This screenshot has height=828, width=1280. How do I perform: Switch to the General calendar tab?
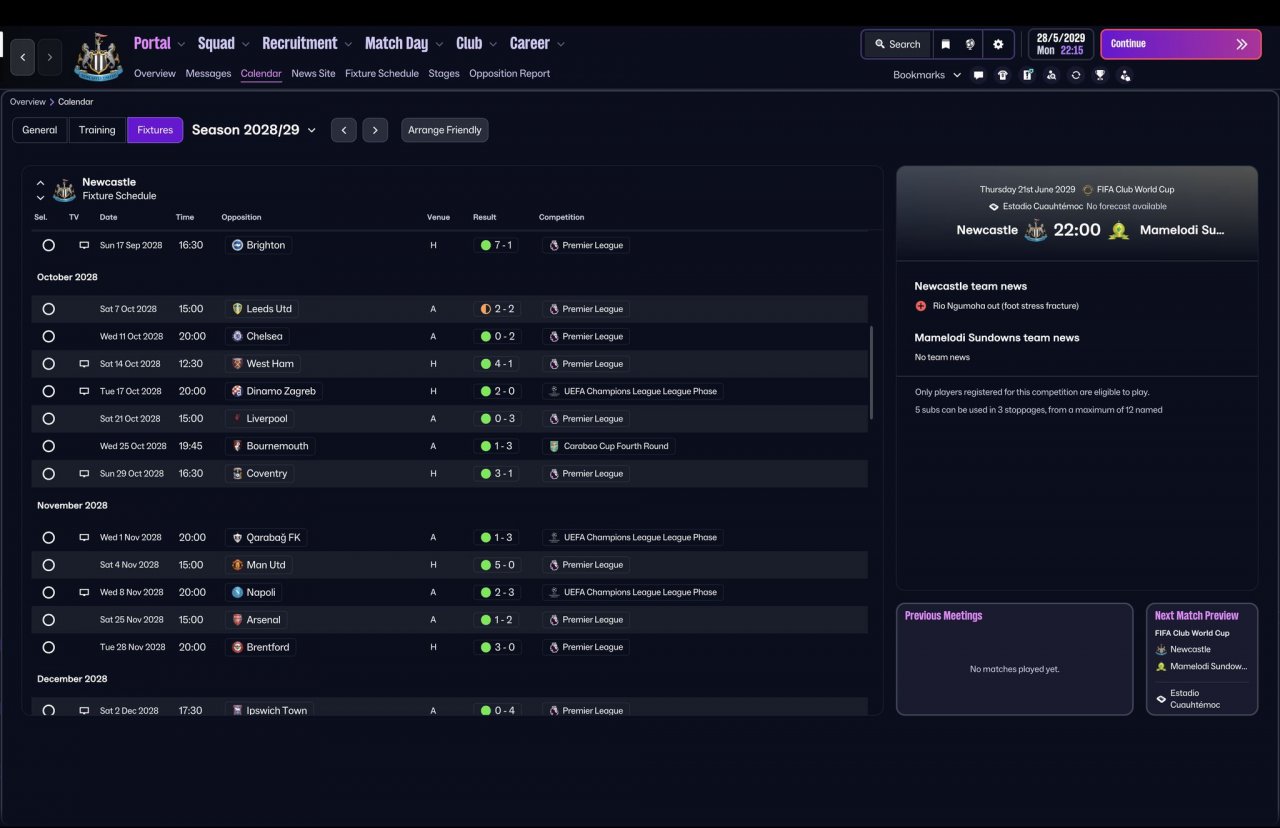click(40, 130)
